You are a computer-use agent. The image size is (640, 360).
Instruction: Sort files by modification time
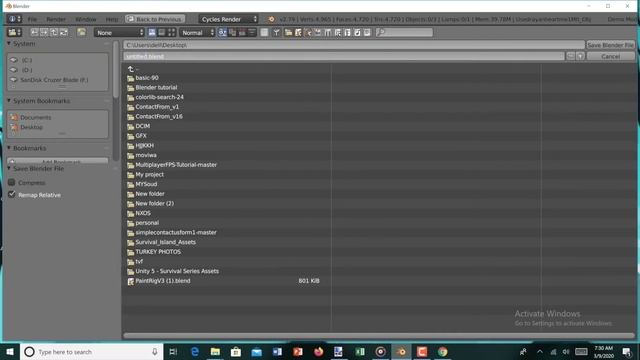(x=242, y=32)
